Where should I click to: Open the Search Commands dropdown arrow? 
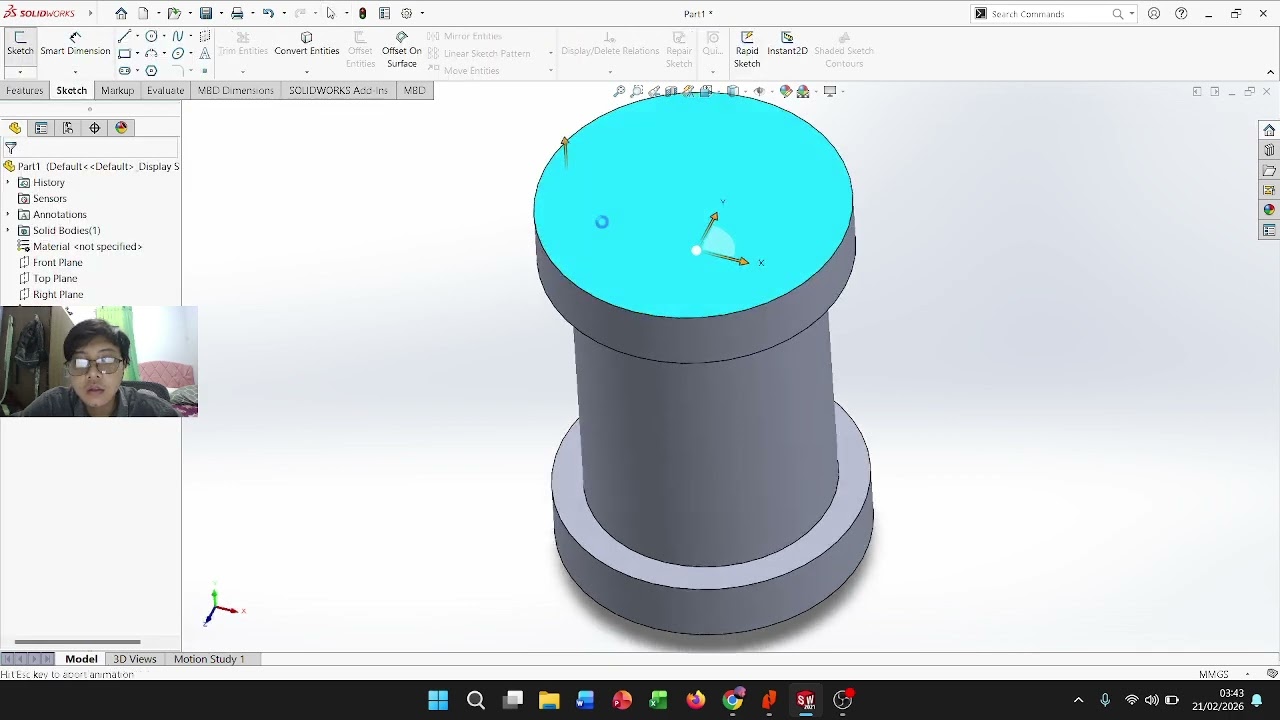pyautogui.click(x=1132, y=14)
